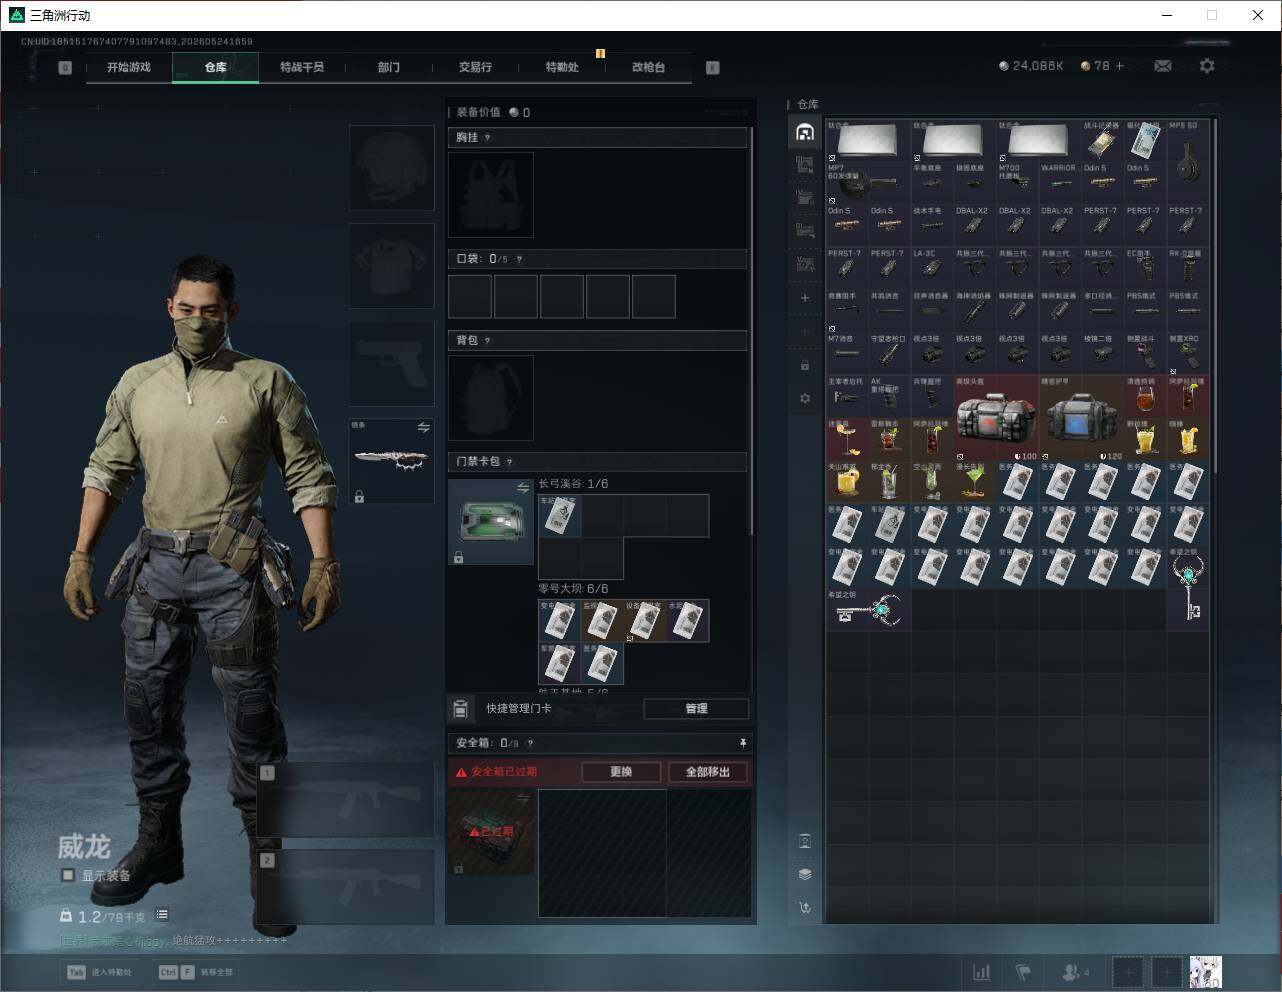Open the bar chart stats icon
The height and width of the screenshot is (992, 1282).
(x=982, y=972)
